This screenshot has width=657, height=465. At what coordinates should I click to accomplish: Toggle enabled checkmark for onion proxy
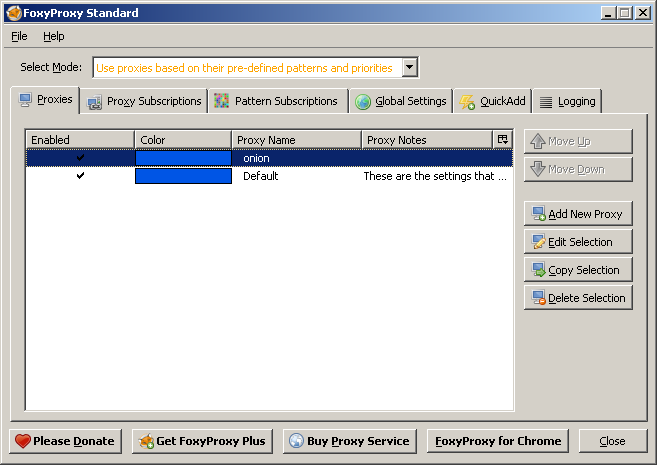80,158
